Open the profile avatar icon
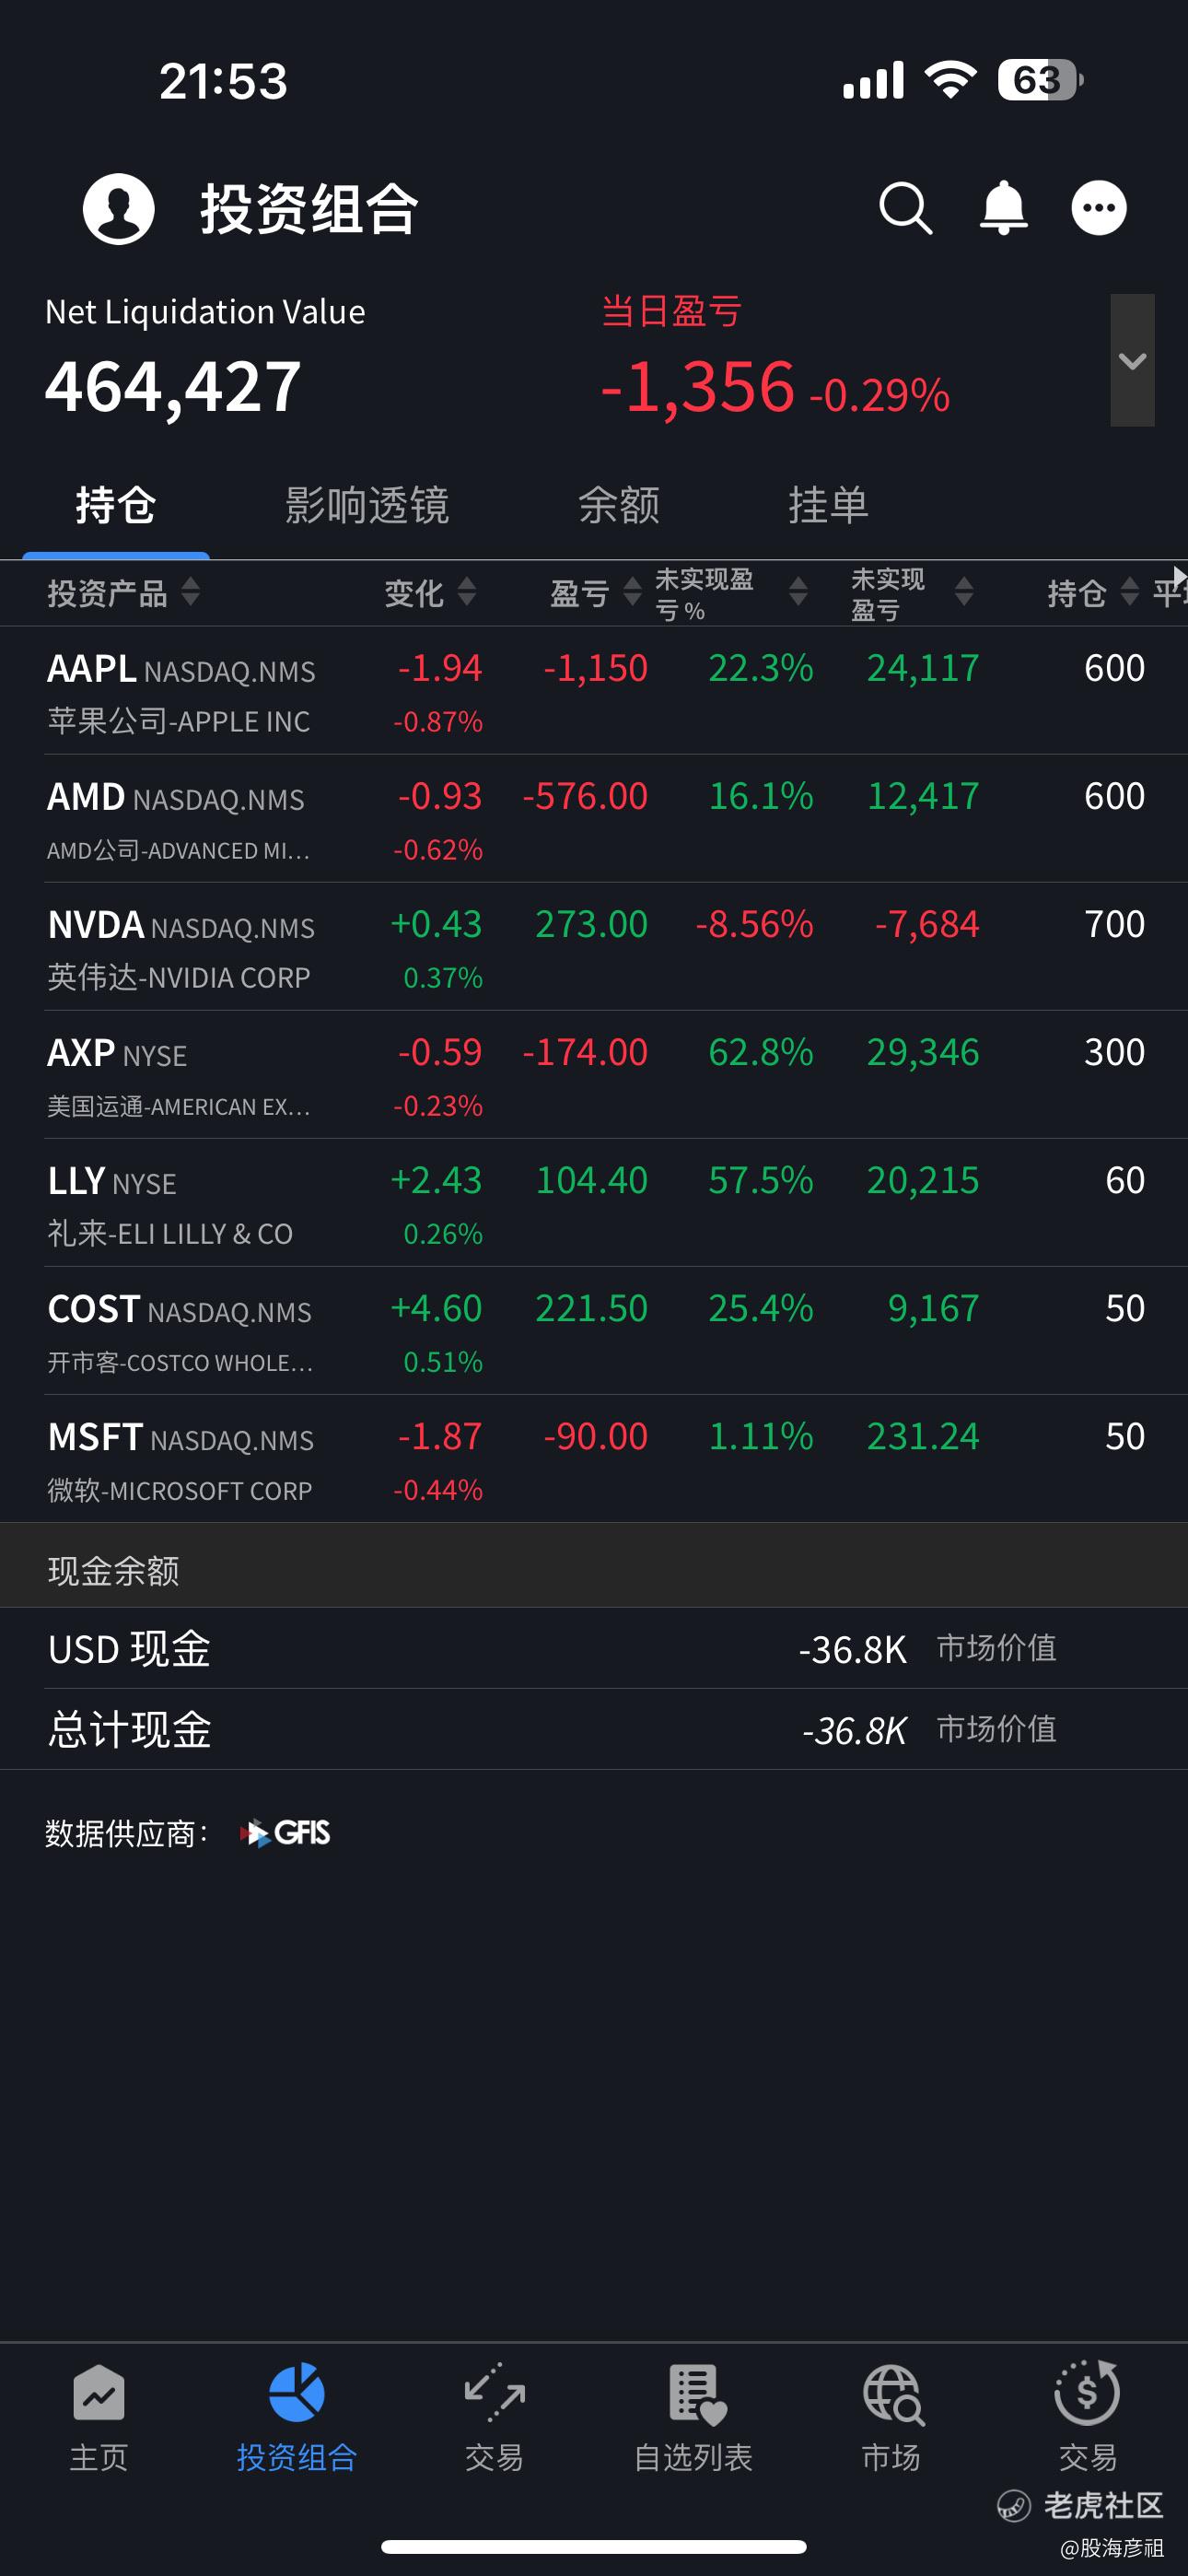Screen dimensions: 1188x2576 (x=119, y=208)
